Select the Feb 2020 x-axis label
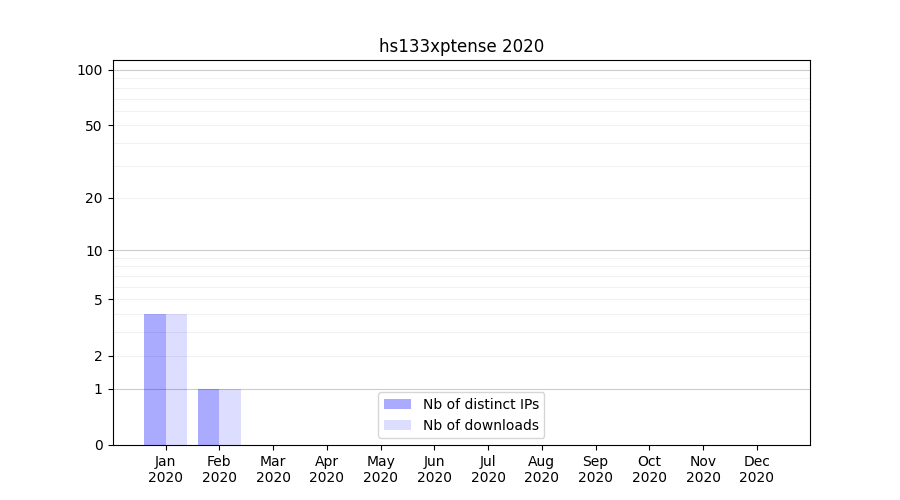This screenshot has width=900, height=500. pyautogui.click(x=219, y=469)
